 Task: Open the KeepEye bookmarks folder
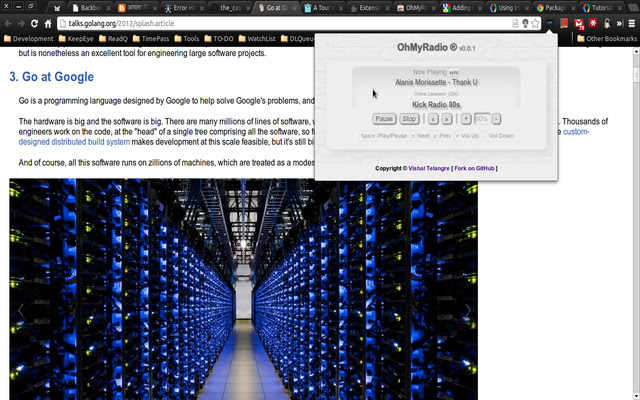(x=76, y=39)
